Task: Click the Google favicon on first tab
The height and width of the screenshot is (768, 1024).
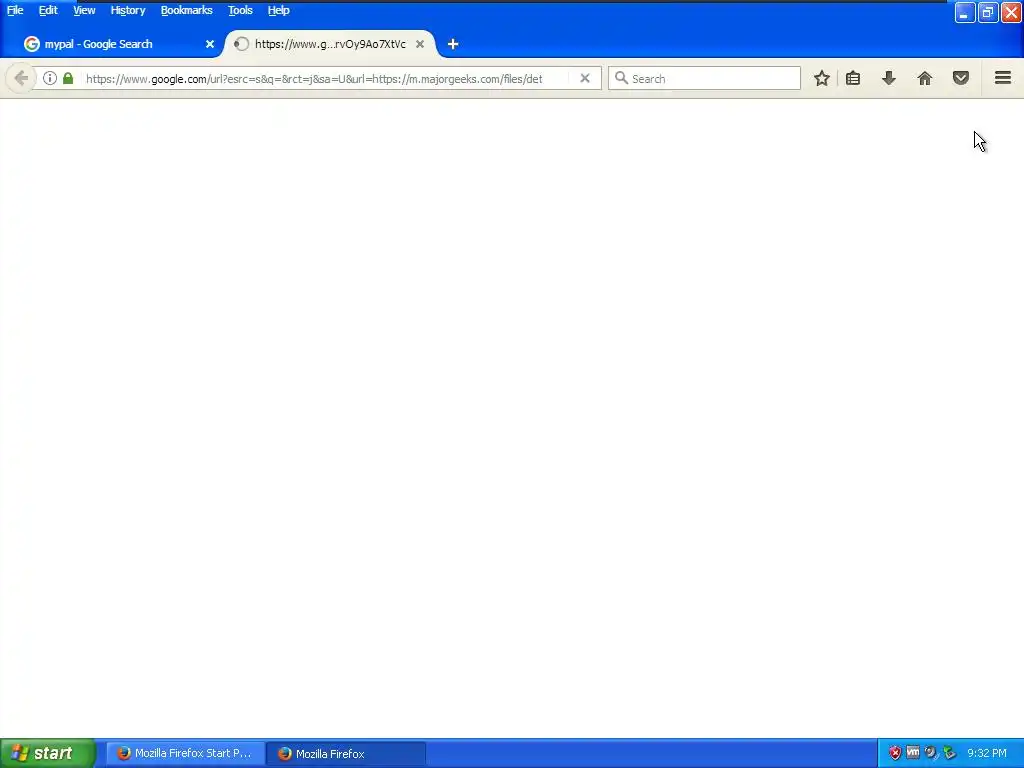Action: pyautogui.click(x=31, y=44)
